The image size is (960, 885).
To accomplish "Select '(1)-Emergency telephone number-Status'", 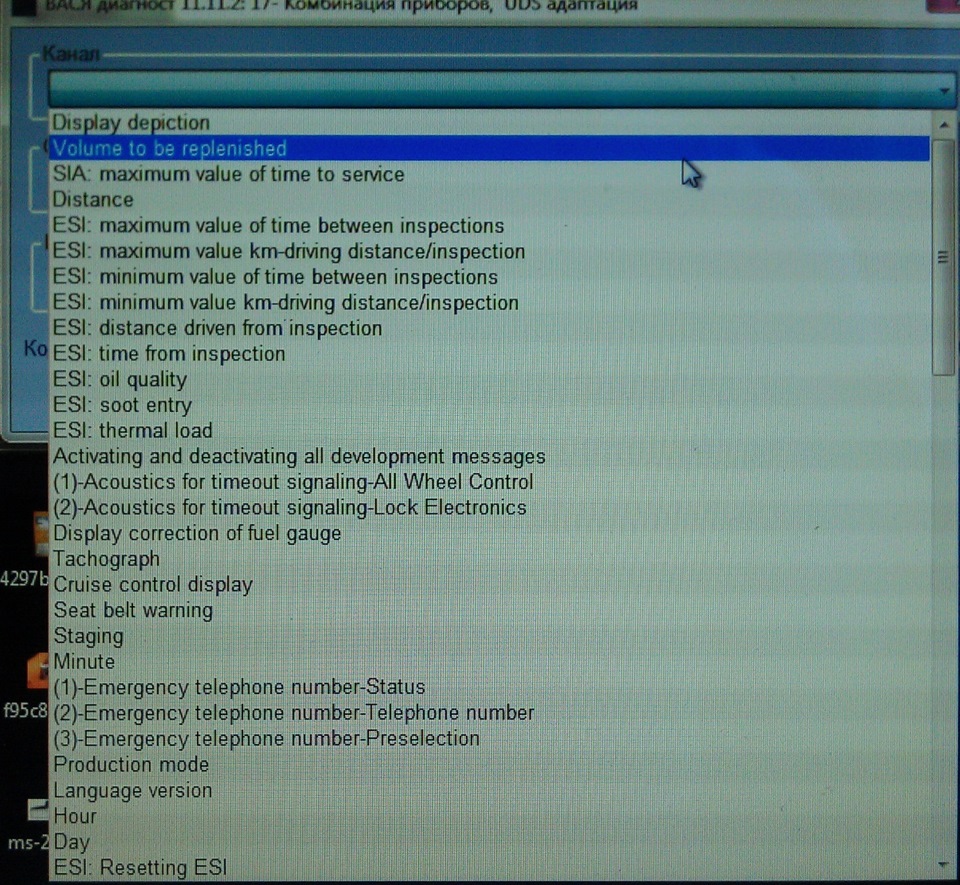I will coord(490,688).
